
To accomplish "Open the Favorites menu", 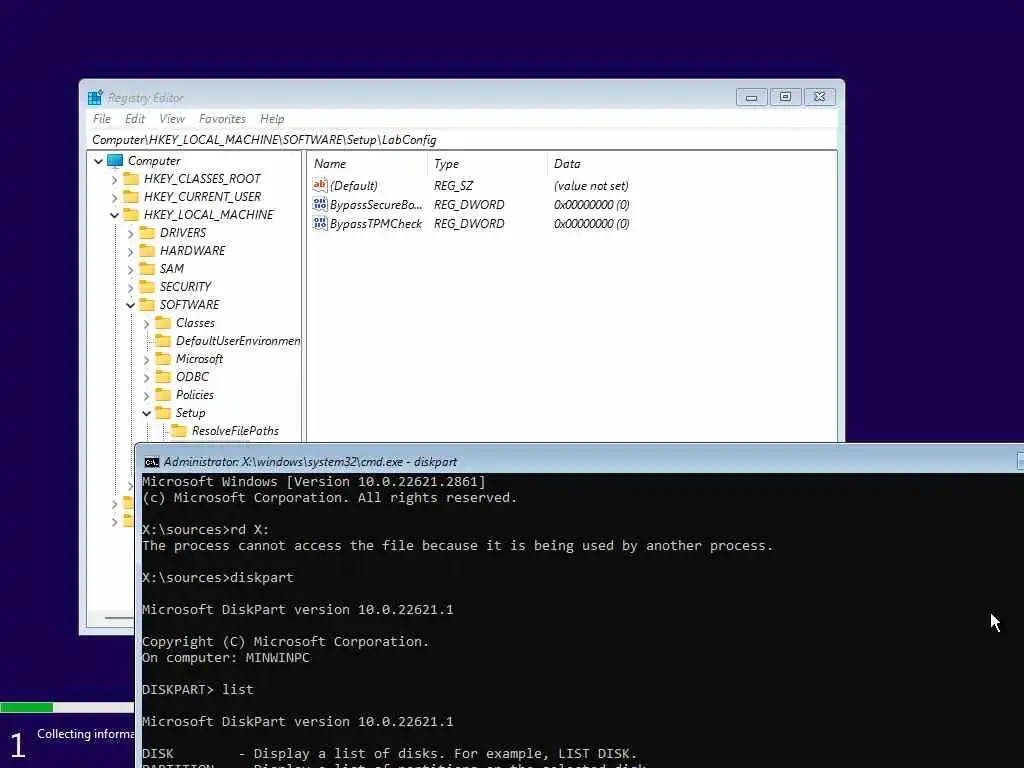I will point(222,119).
